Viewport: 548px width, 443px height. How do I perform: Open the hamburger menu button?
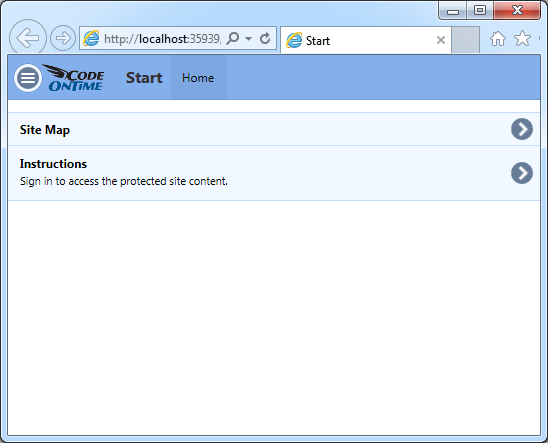[28, 78]
